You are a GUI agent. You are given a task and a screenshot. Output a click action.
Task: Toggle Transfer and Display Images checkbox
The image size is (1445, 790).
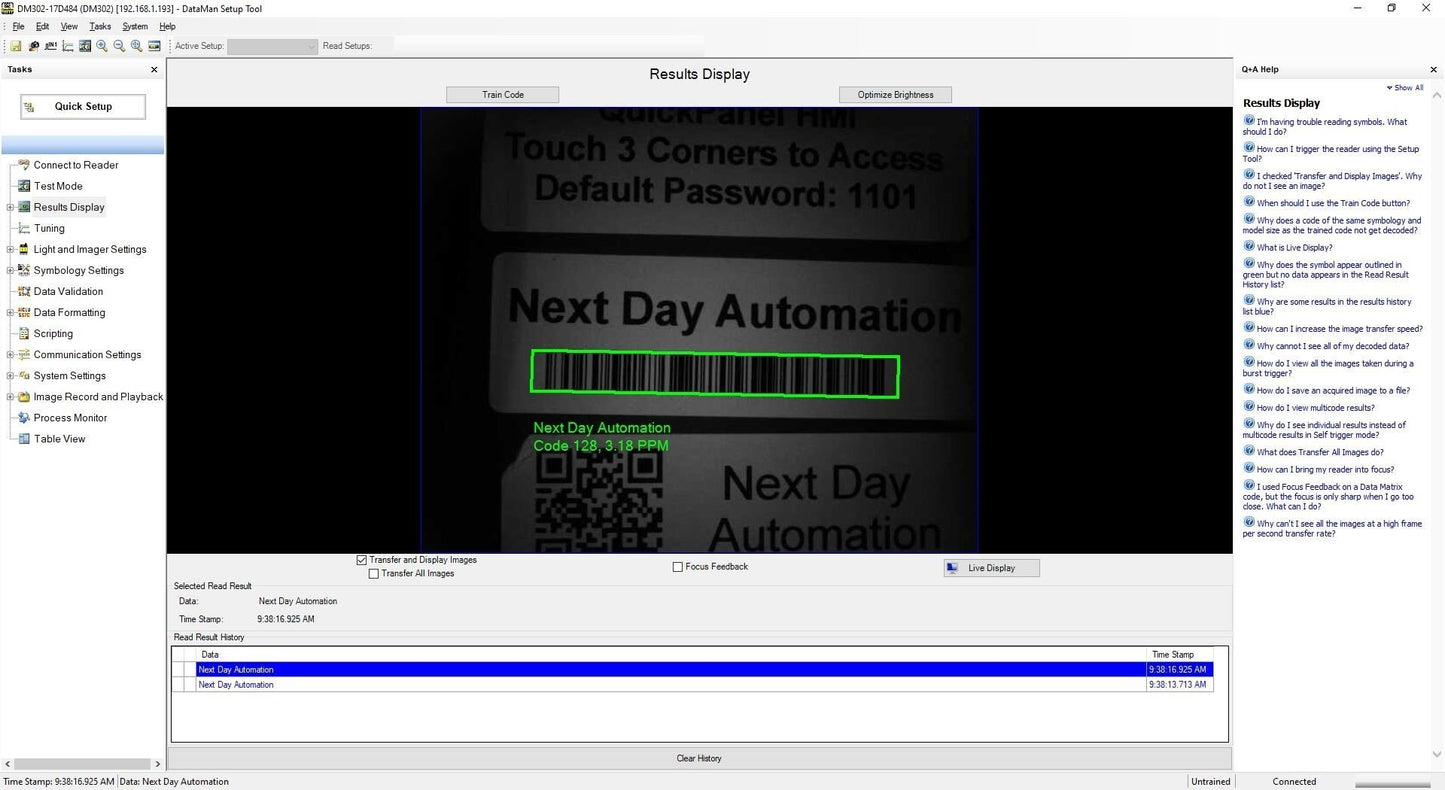tap(362, 560)
